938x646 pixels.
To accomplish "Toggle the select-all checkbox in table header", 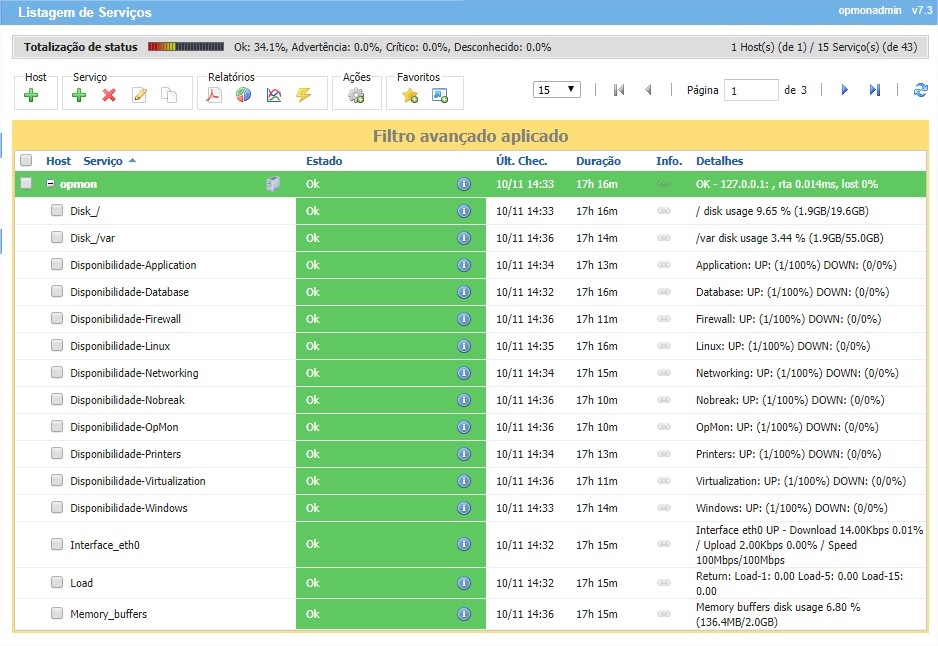I will 26,160.
